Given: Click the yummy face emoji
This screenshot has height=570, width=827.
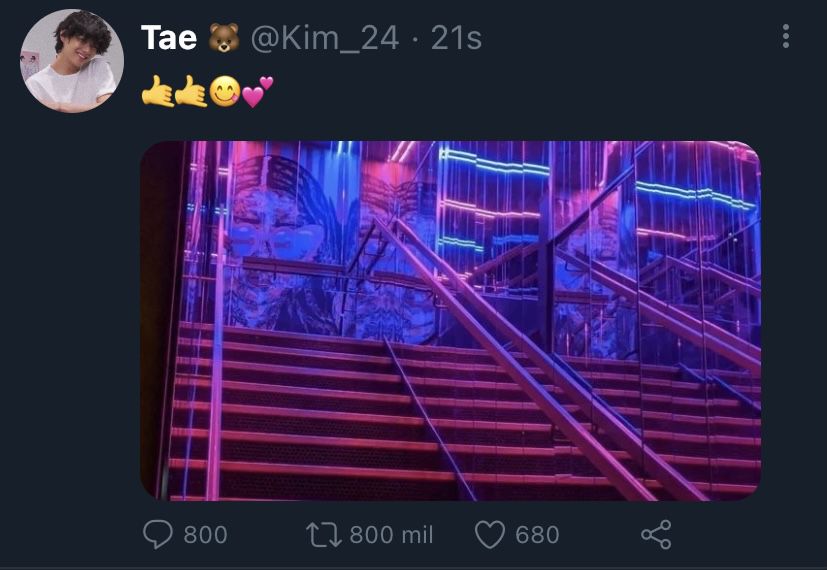Looking at the screenshot, I should tap(225, 91).
